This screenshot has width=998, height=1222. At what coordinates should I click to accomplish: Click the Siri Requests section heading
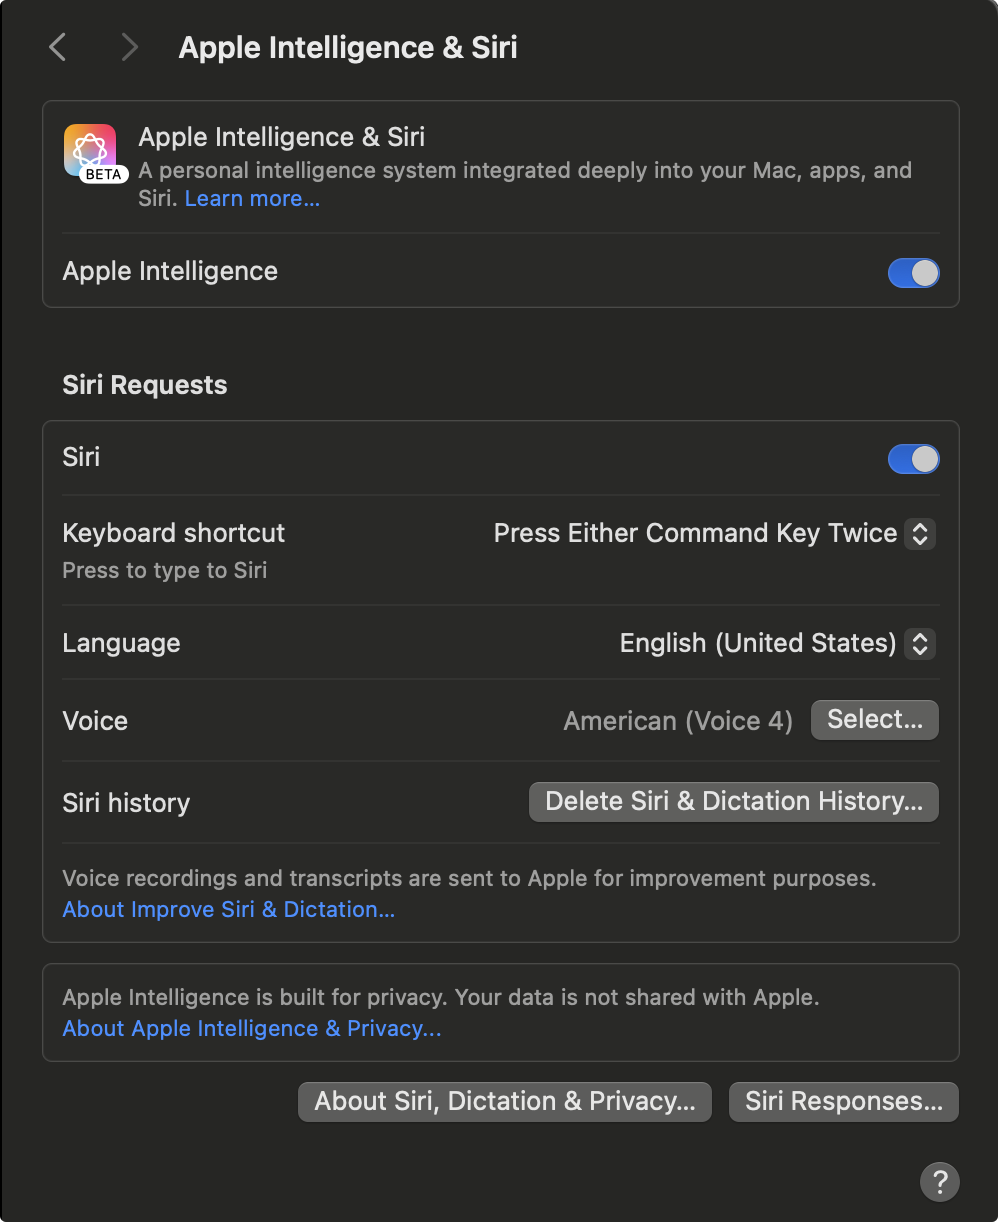click(145, 385)
